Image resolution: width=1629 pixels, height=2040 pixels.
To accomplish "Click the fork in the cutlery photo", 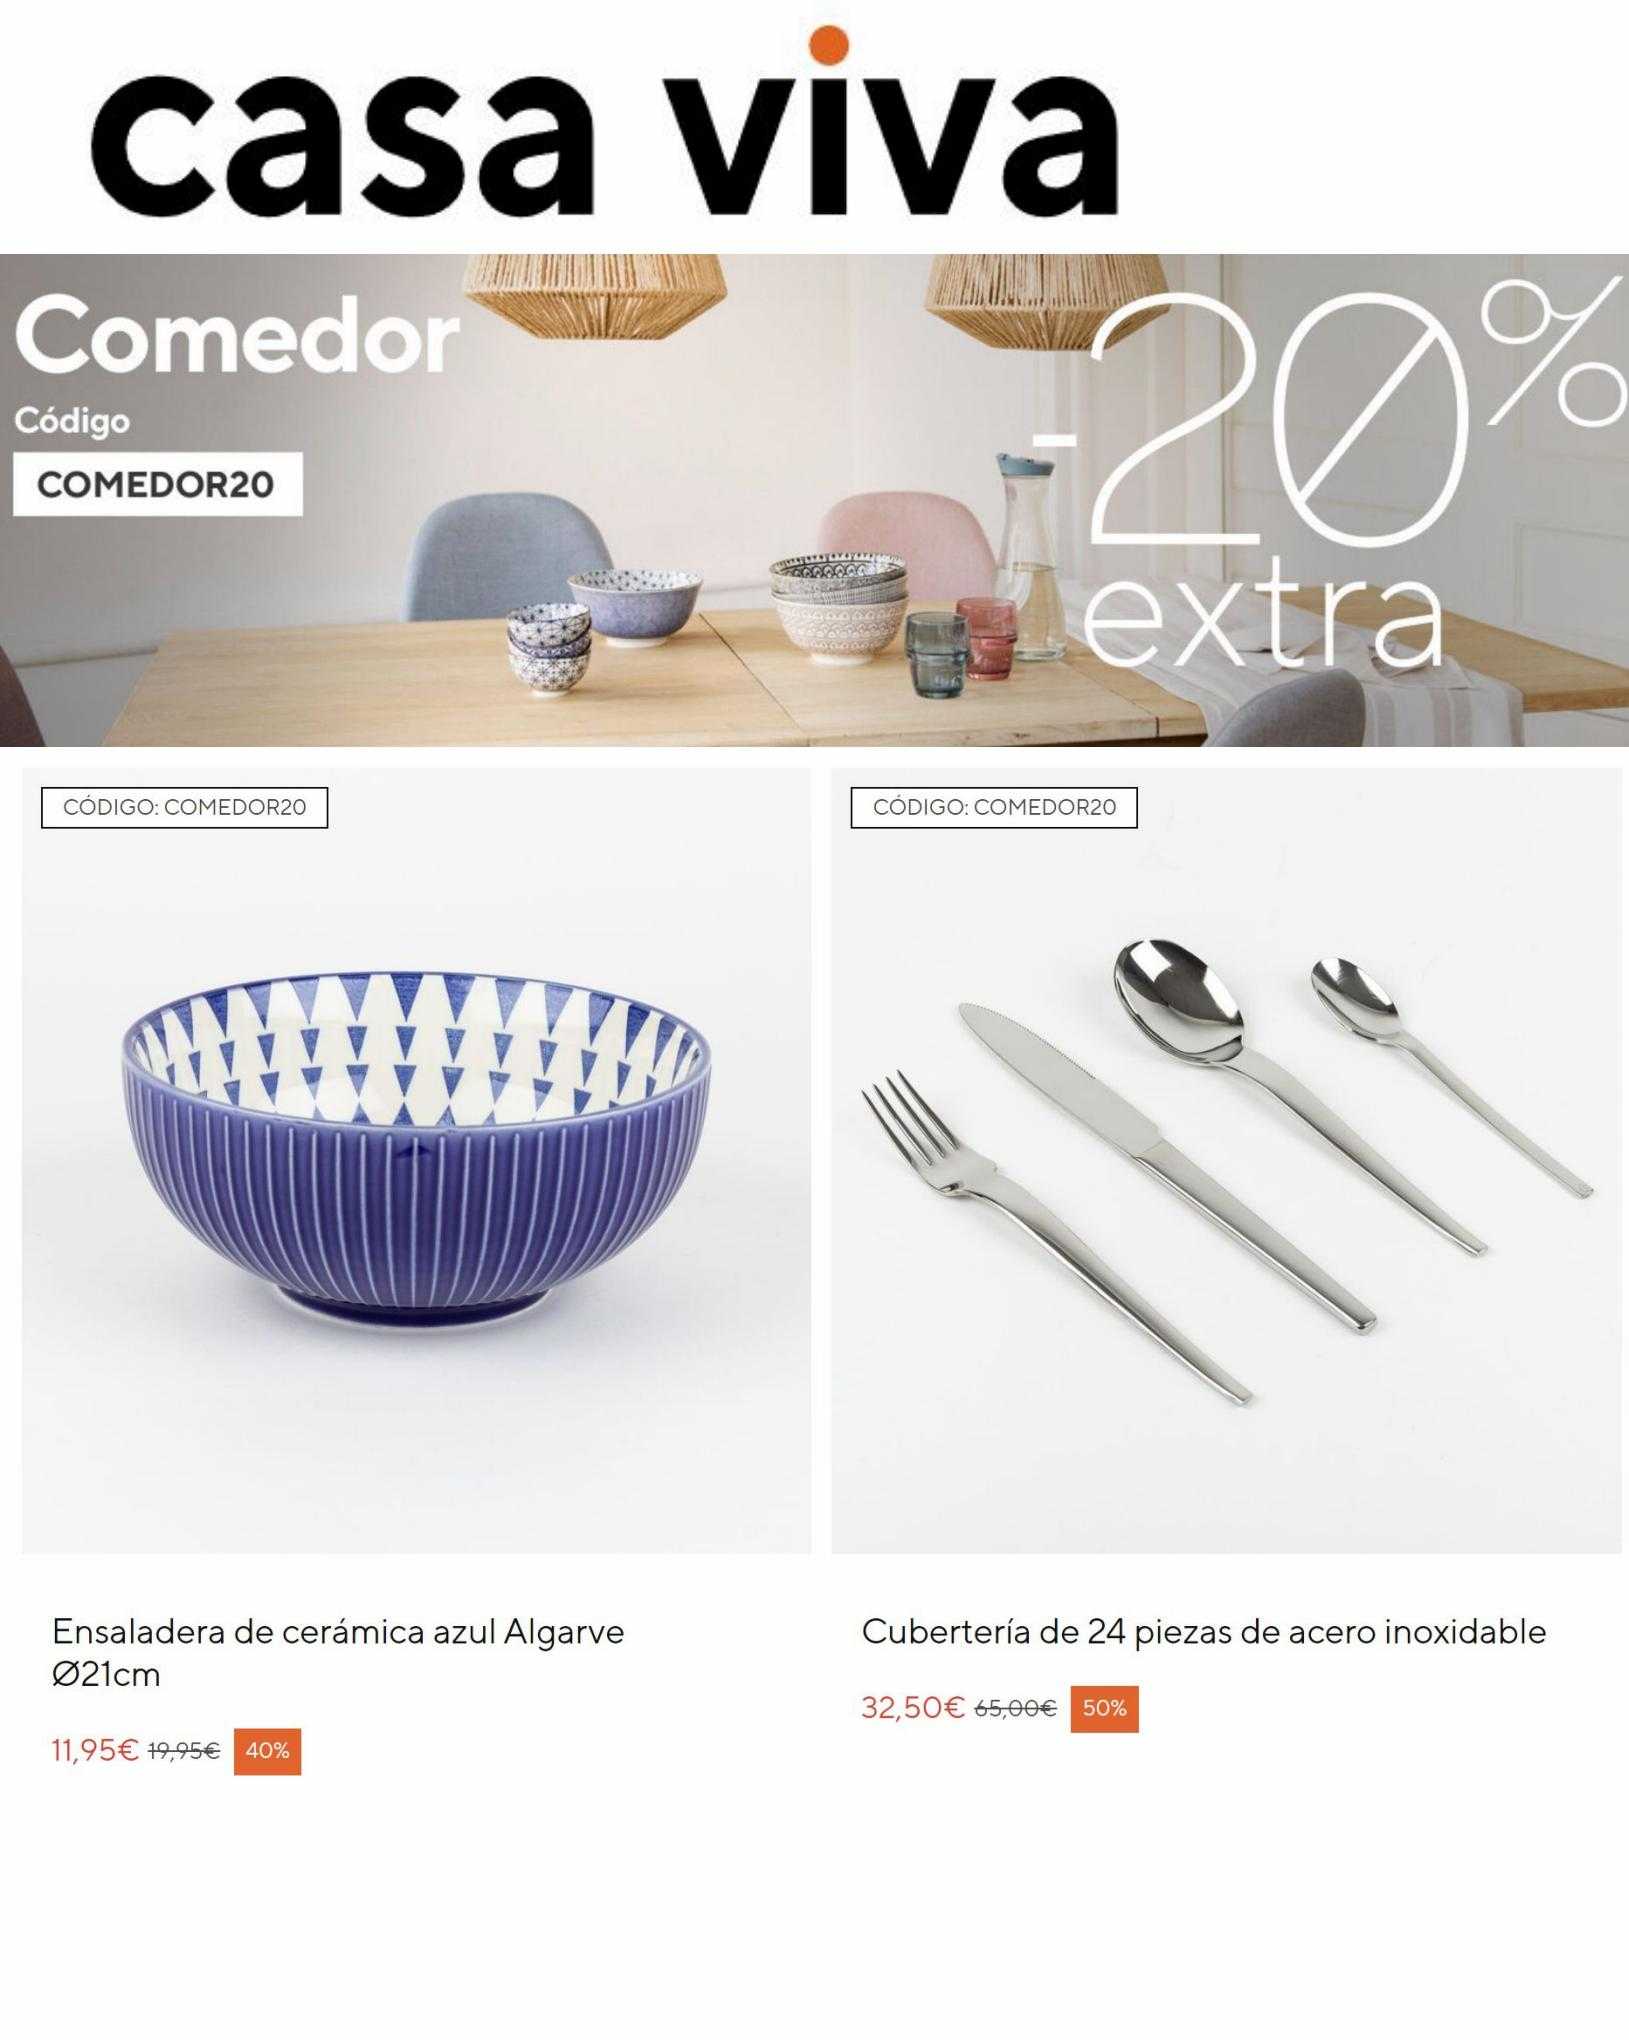I will pyautogui.click(x=1055, y=1235).
